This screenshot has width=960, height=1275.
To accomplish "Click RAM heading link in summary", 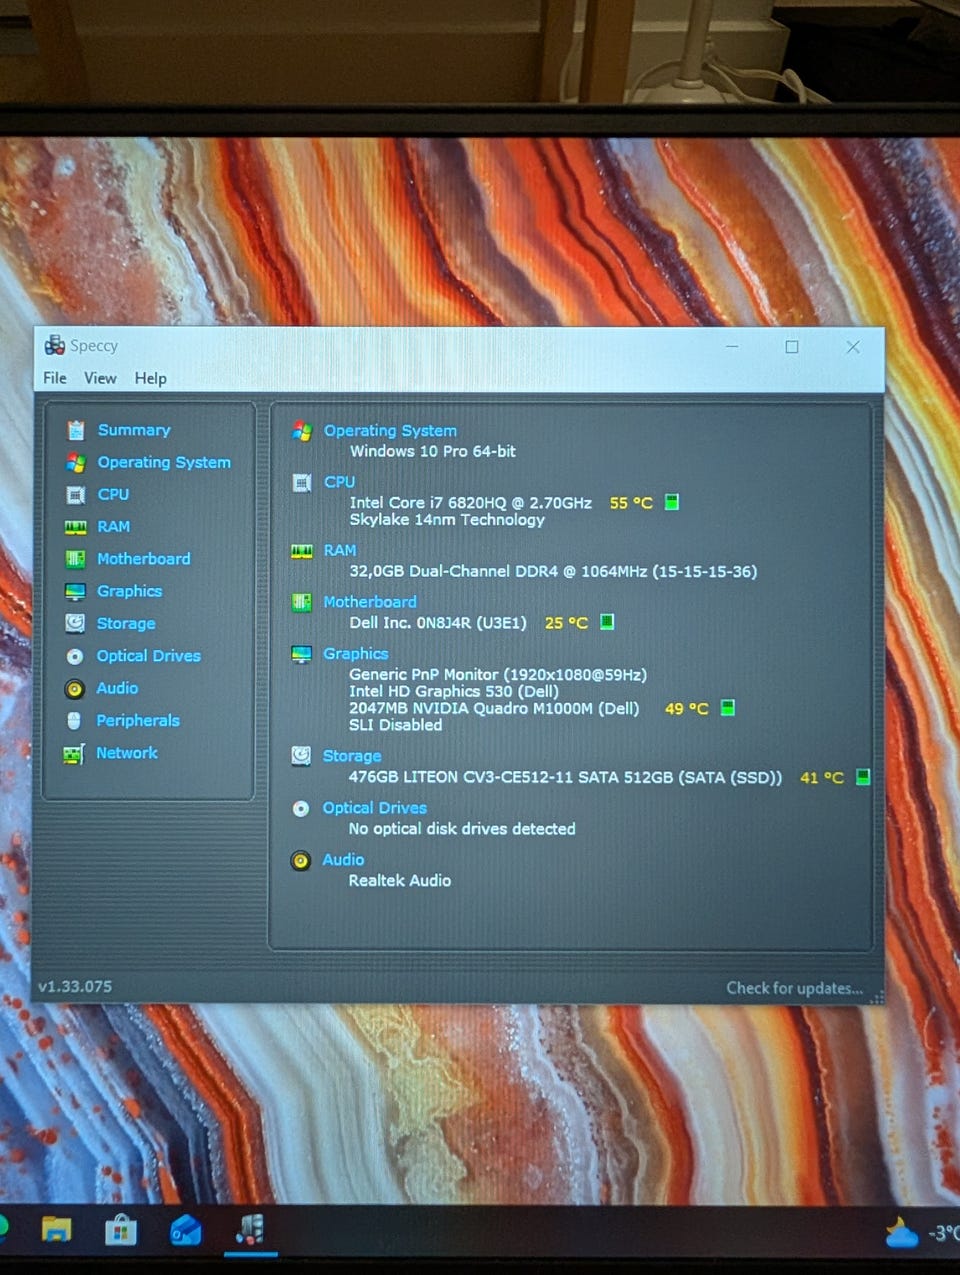I will (x=339, y=550).
